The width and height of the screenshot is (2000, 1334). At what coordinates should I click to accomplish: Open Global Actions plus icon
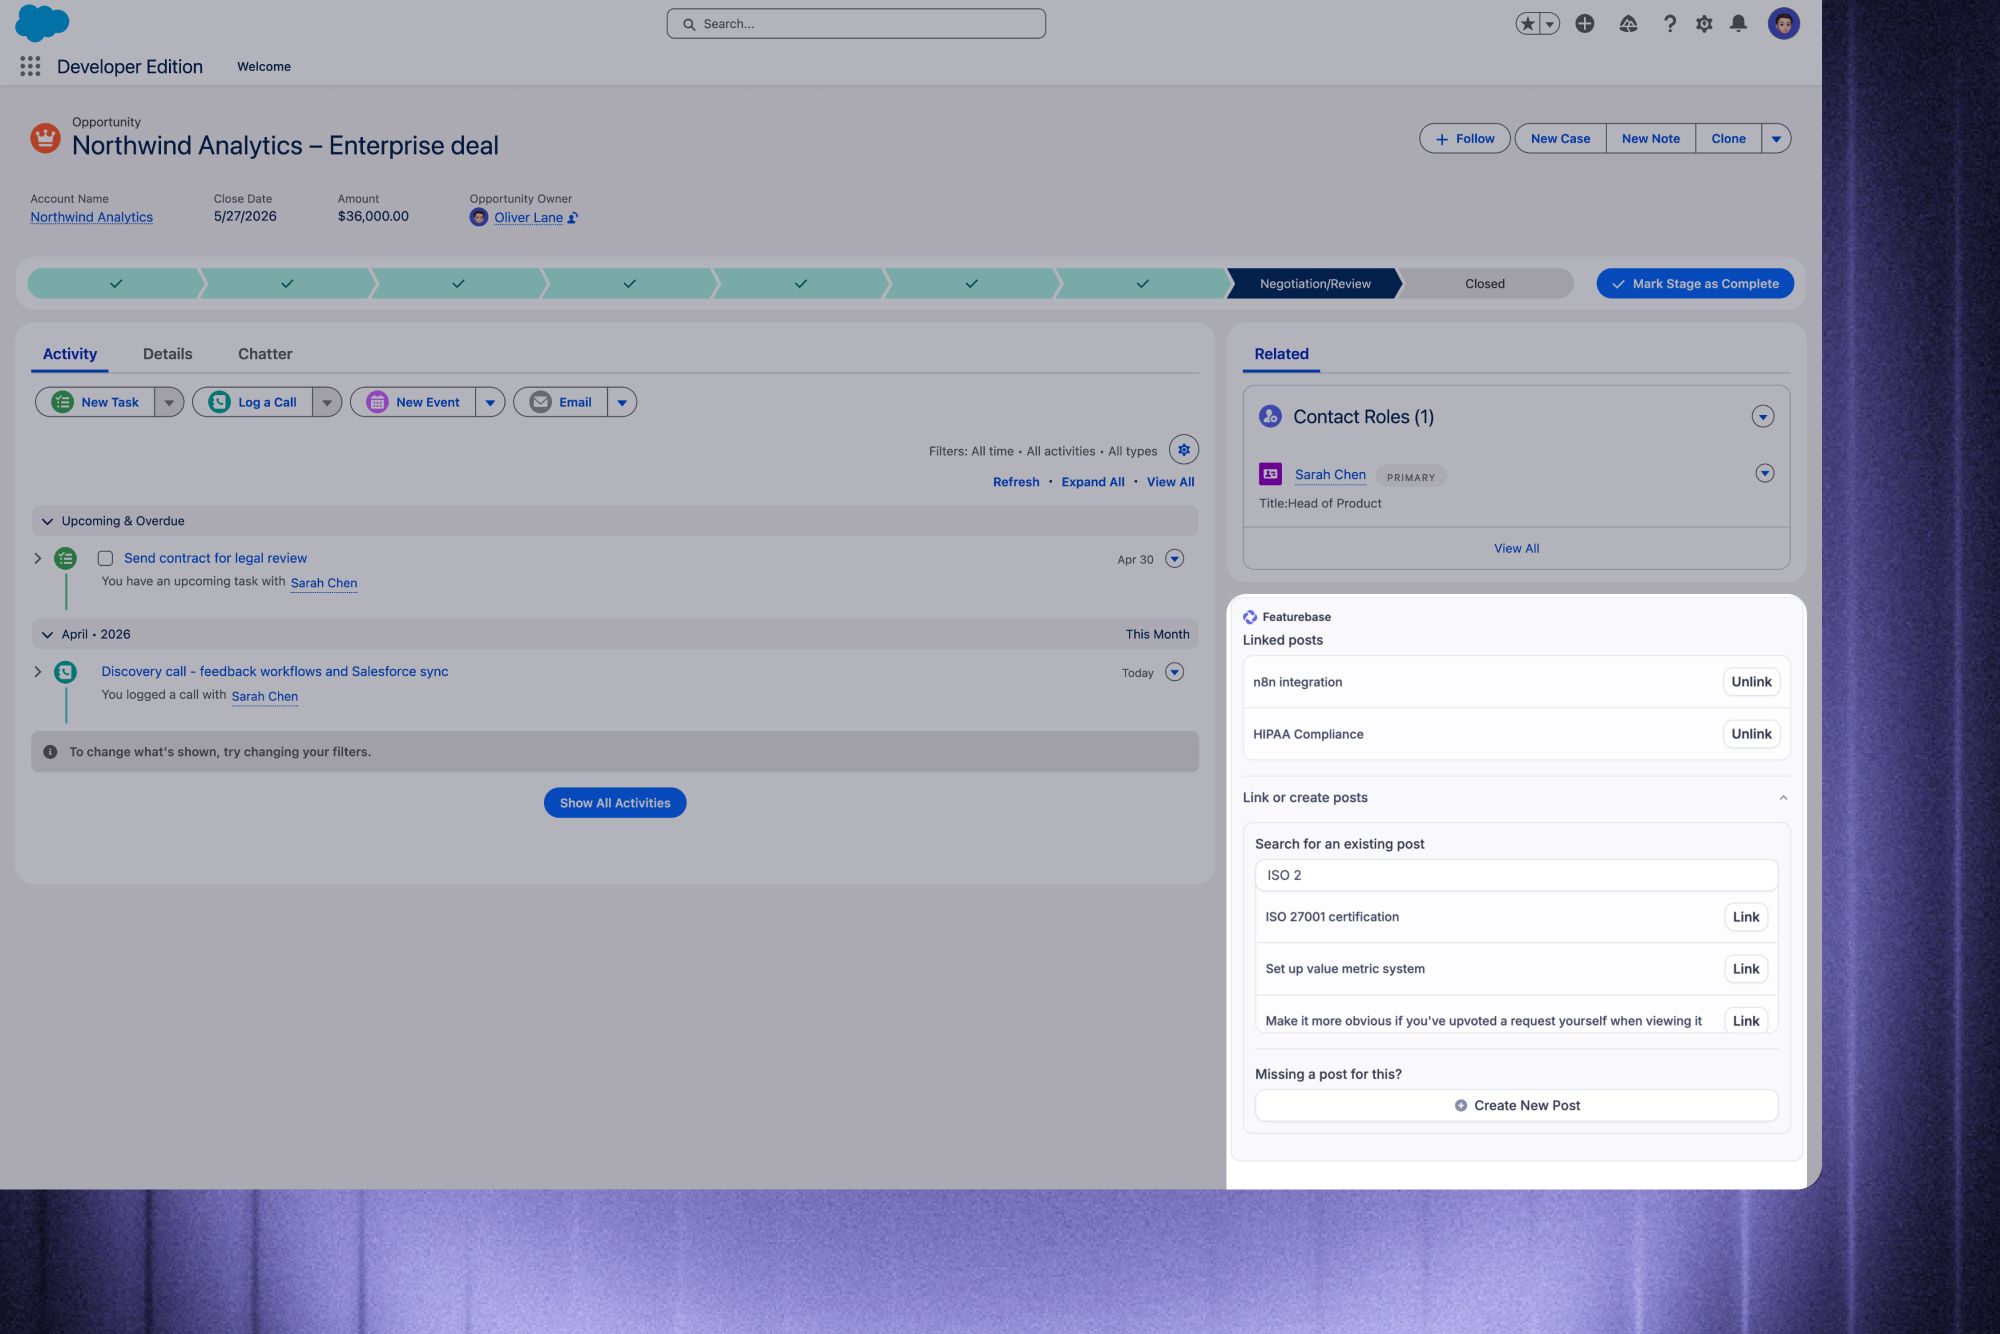1585,24
